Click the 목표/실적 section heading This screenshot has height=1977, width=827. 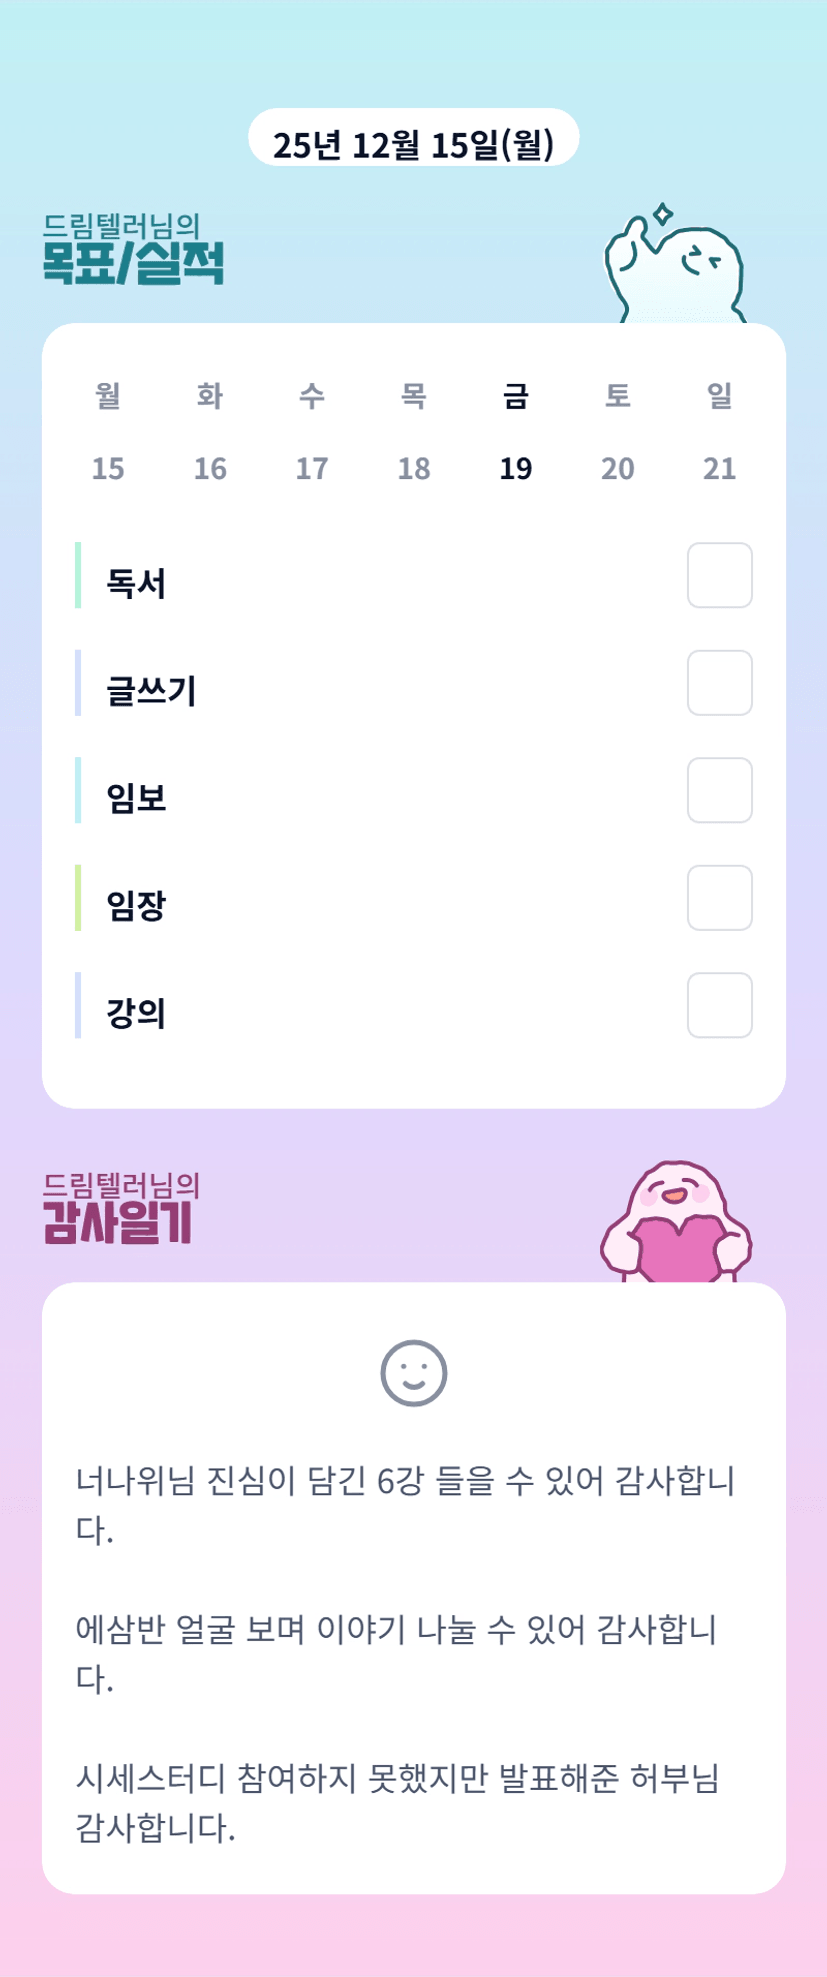pos(133,262)
